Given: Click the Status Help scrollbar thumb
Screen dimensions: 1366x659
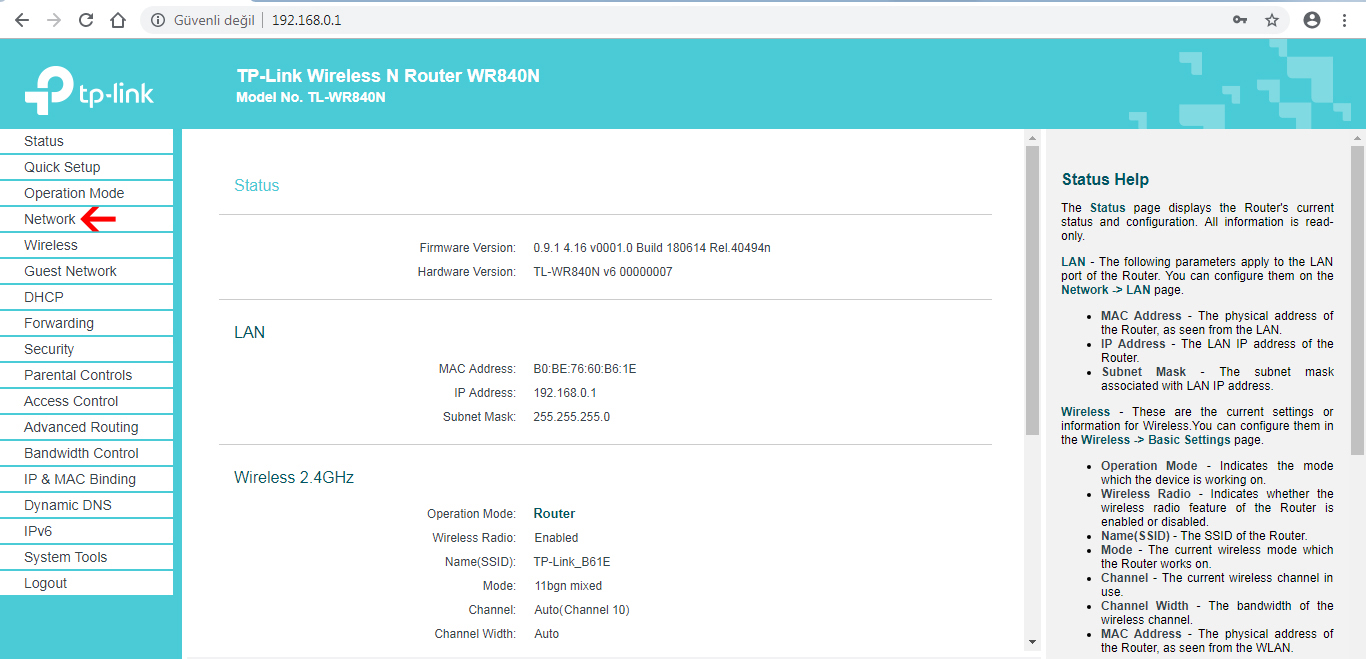Looking at the screenshot, I should (x=1357, y=300).
